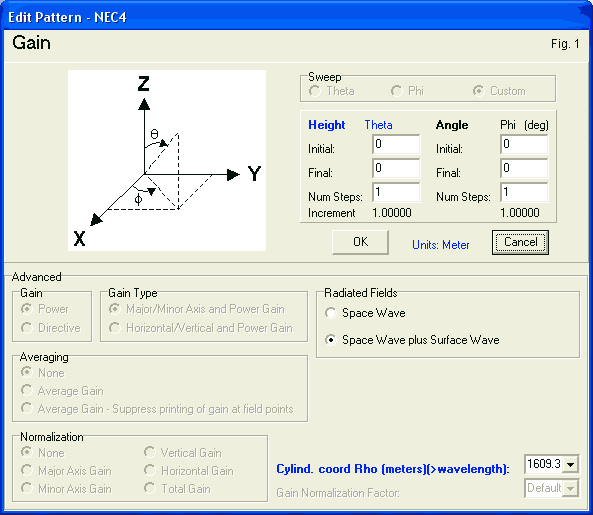Click the Angle Phi Initial field
The height and width of the screenshot is (515, 593).
click(524, 144)
